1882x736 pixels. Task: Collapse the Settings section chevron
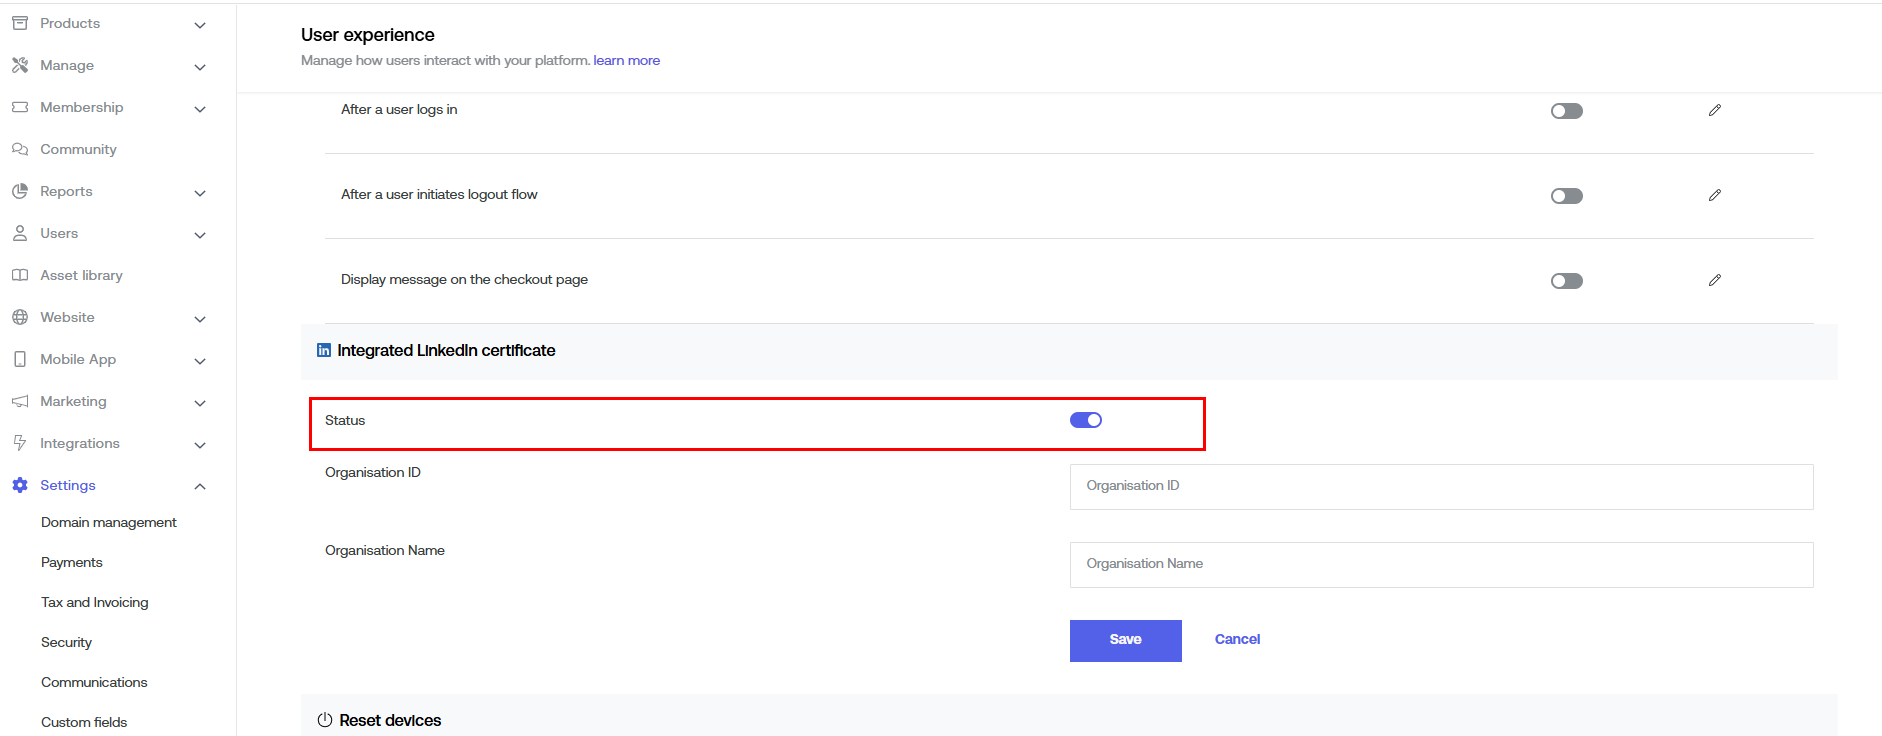click(200, 486)
